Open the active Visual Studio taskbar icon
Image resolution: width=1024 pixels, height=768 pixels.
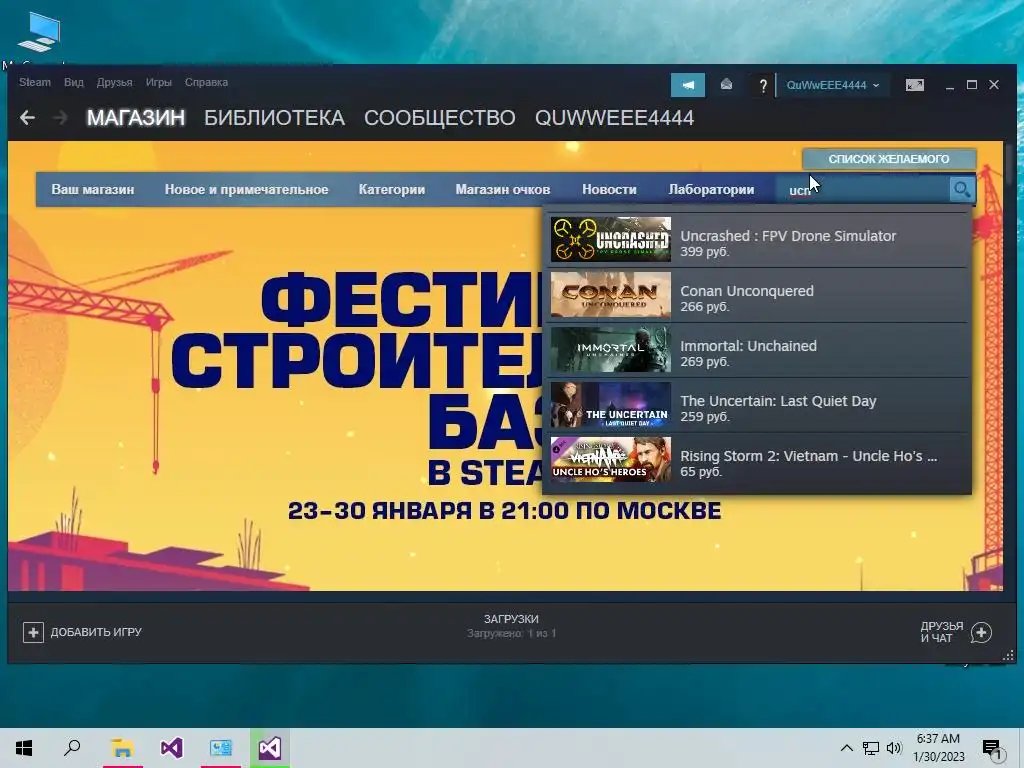pyautogui.click(x=270, y=748)
